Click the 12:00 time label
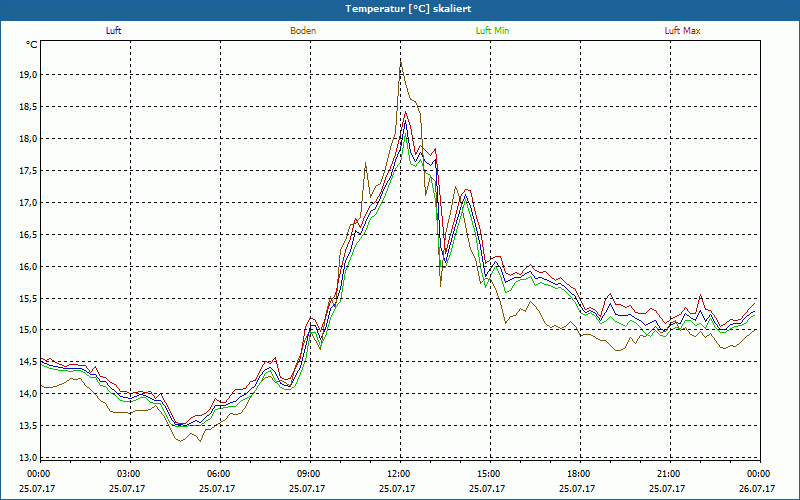The width and height of the screenshot is (800, 500). click(x=399, y=474)
